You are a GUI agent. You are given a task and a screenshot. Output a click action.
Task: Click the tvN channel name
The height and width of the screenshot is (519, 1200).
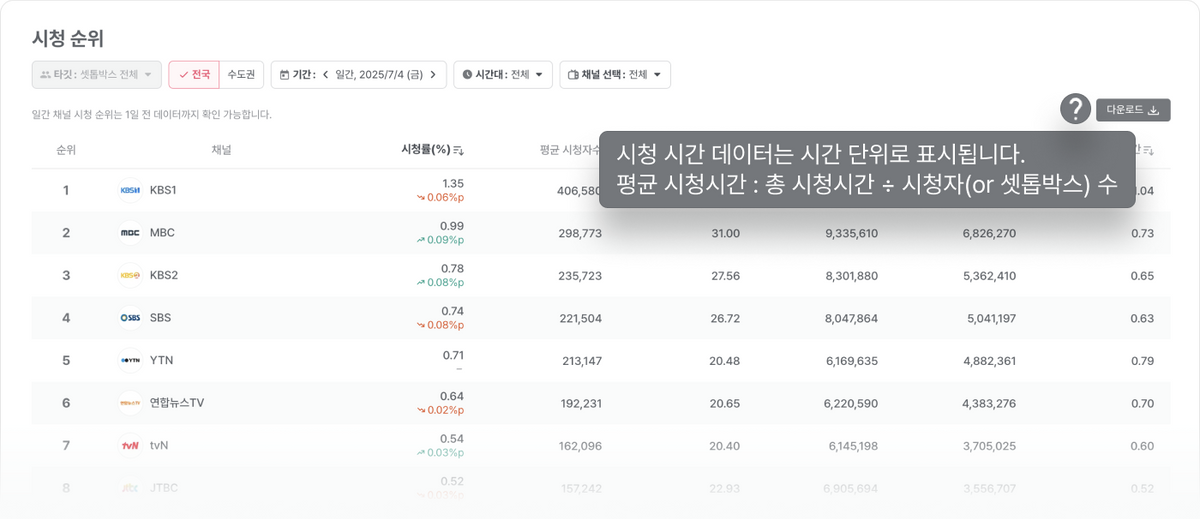[159, 445]
